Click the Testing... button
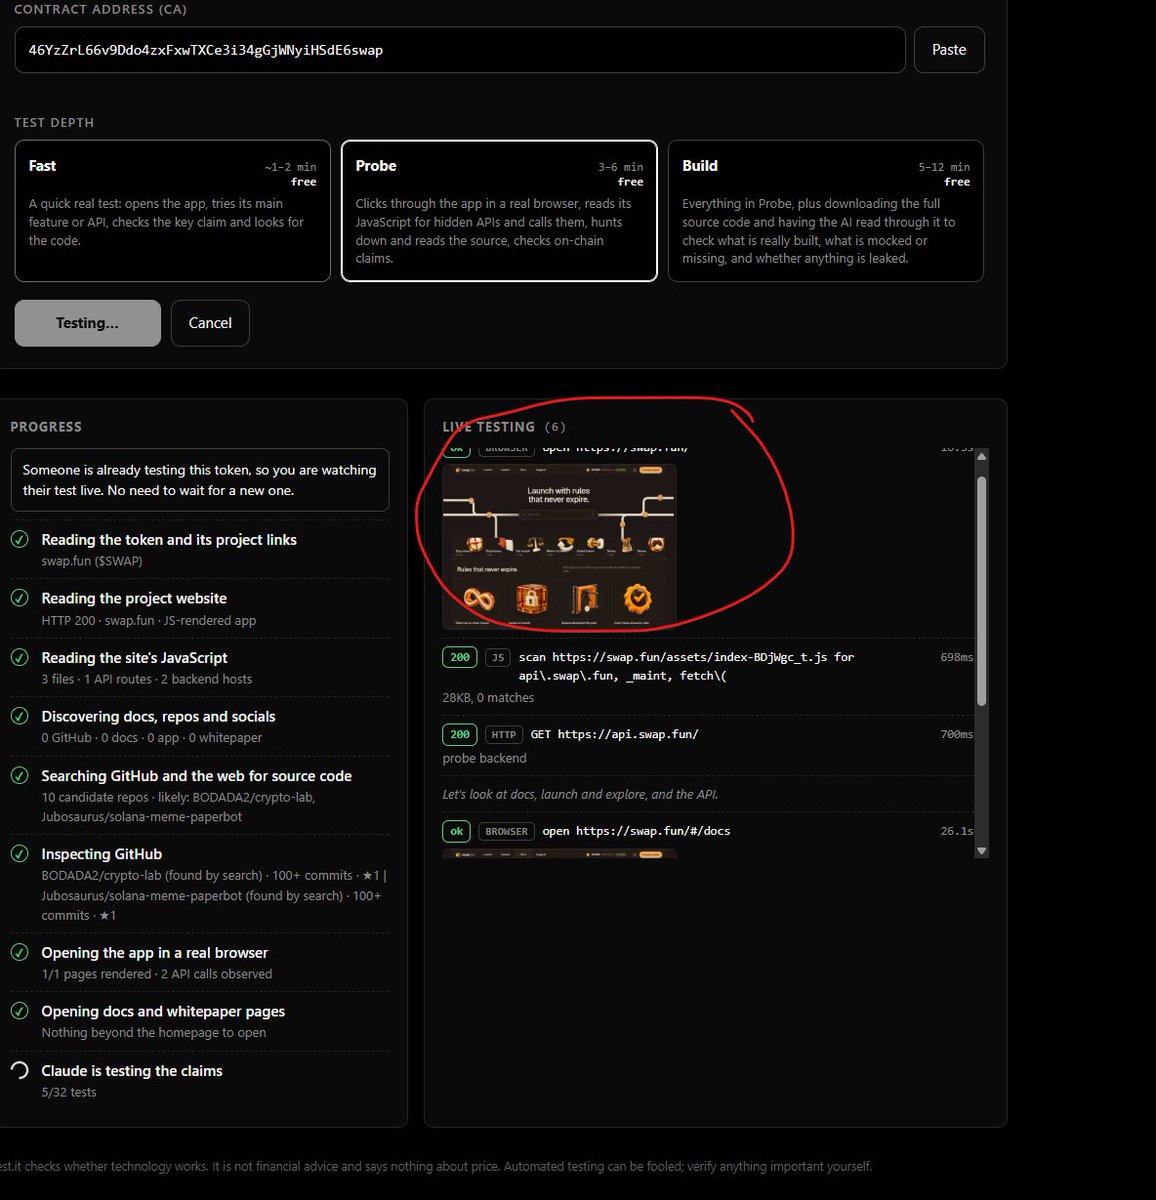1156x1200 pixels. 88,323
